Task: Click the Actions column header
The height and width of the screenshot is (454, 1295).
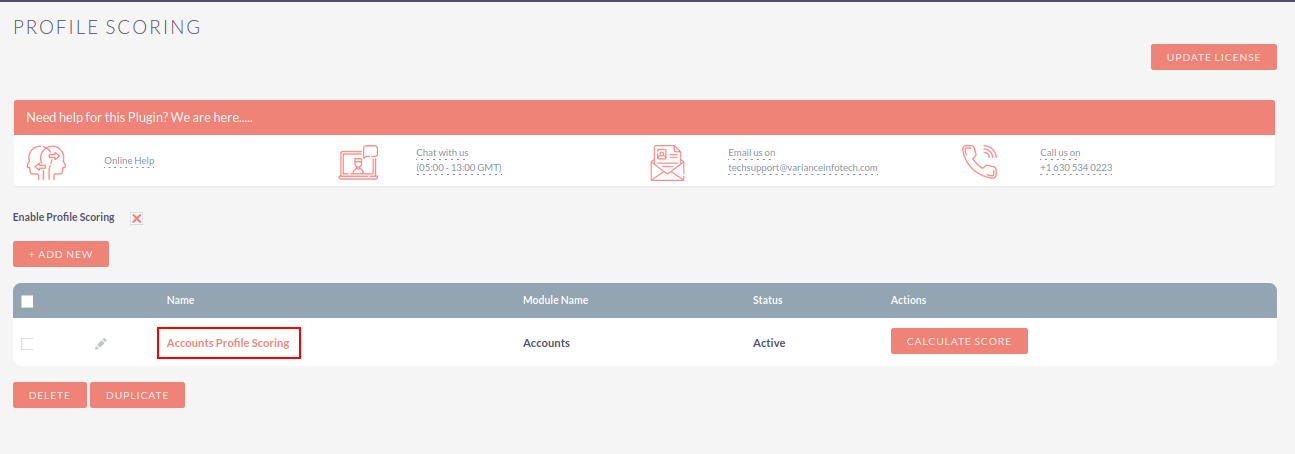Action: (x=909, y=300)
